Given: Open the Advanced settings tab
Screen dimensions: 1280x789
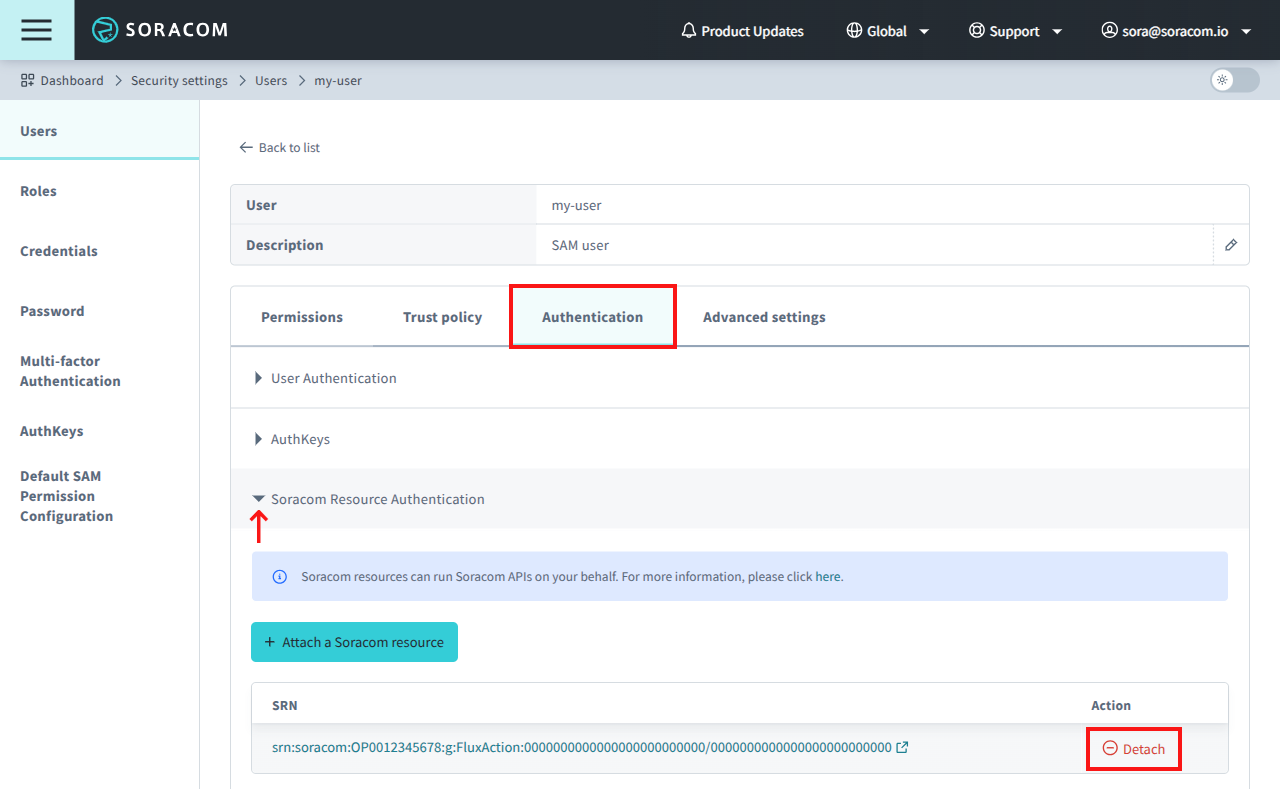Looking at the screenshot, I should (764, 316).
